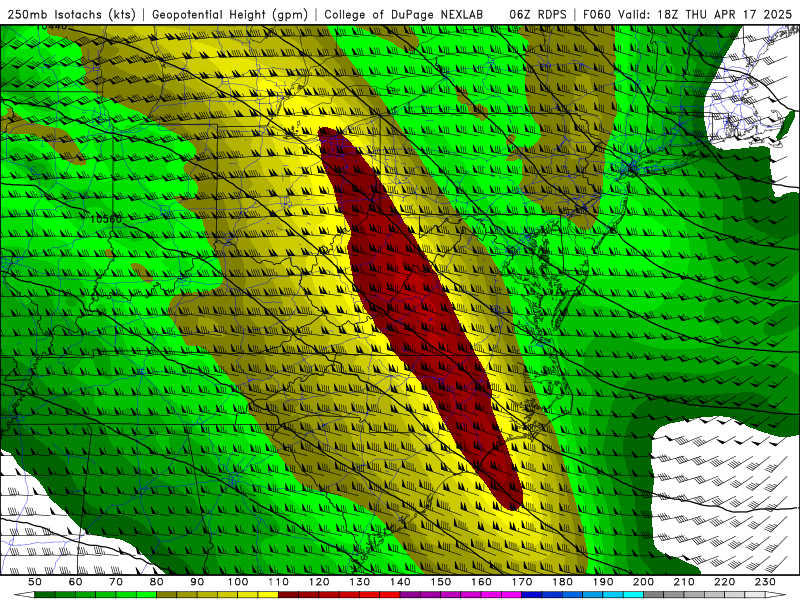Click the '190' value on the legend scale

tap(604, 582)
